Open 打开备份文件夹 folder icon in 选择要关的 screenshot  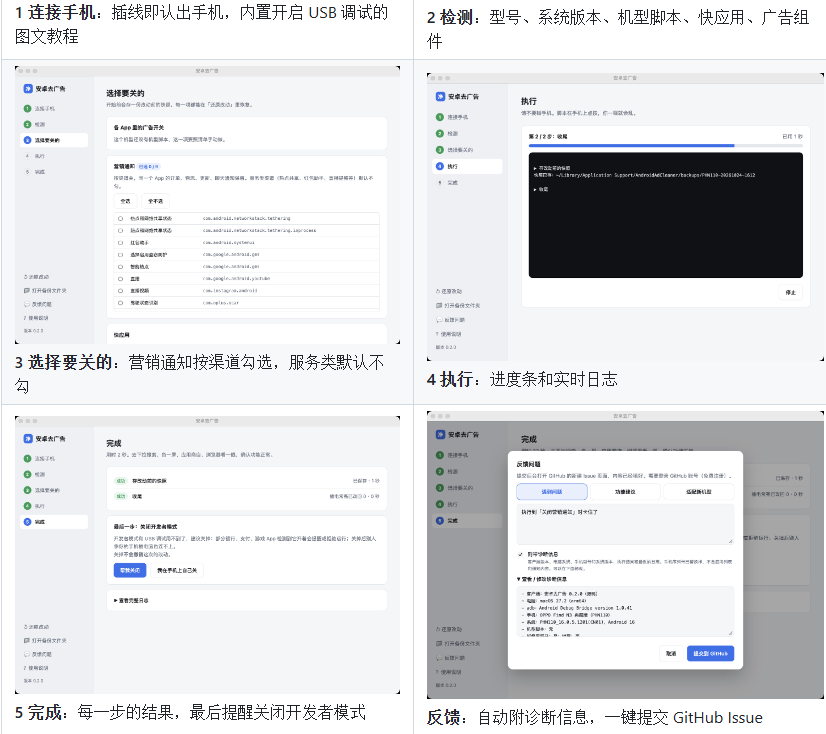click(x=26, y=290)
